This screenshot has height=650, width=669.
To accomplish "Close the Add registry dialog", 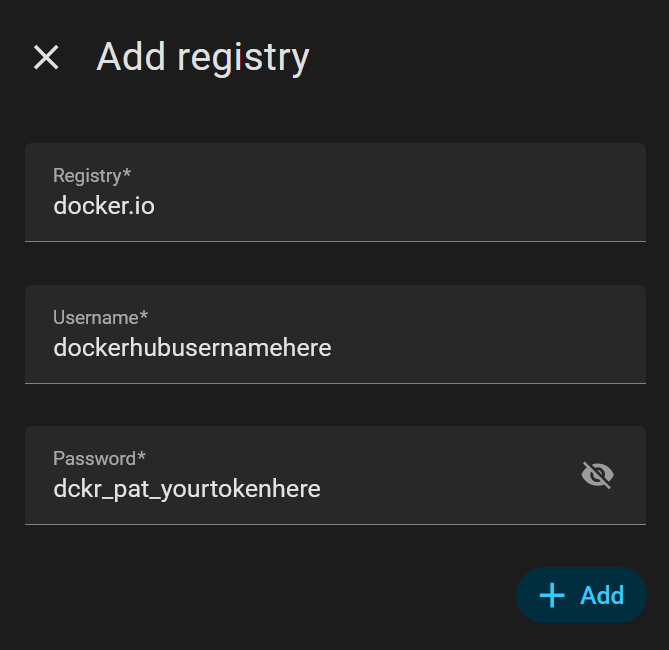I will (46, 57).
